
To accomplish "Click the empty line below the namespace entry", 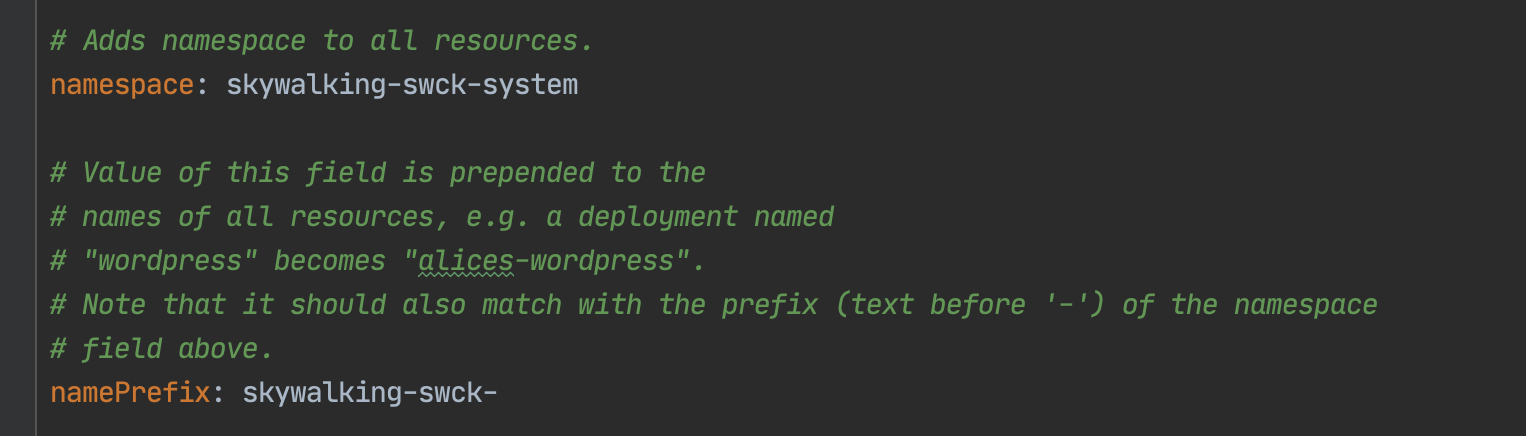I will [x=780, y=129].
